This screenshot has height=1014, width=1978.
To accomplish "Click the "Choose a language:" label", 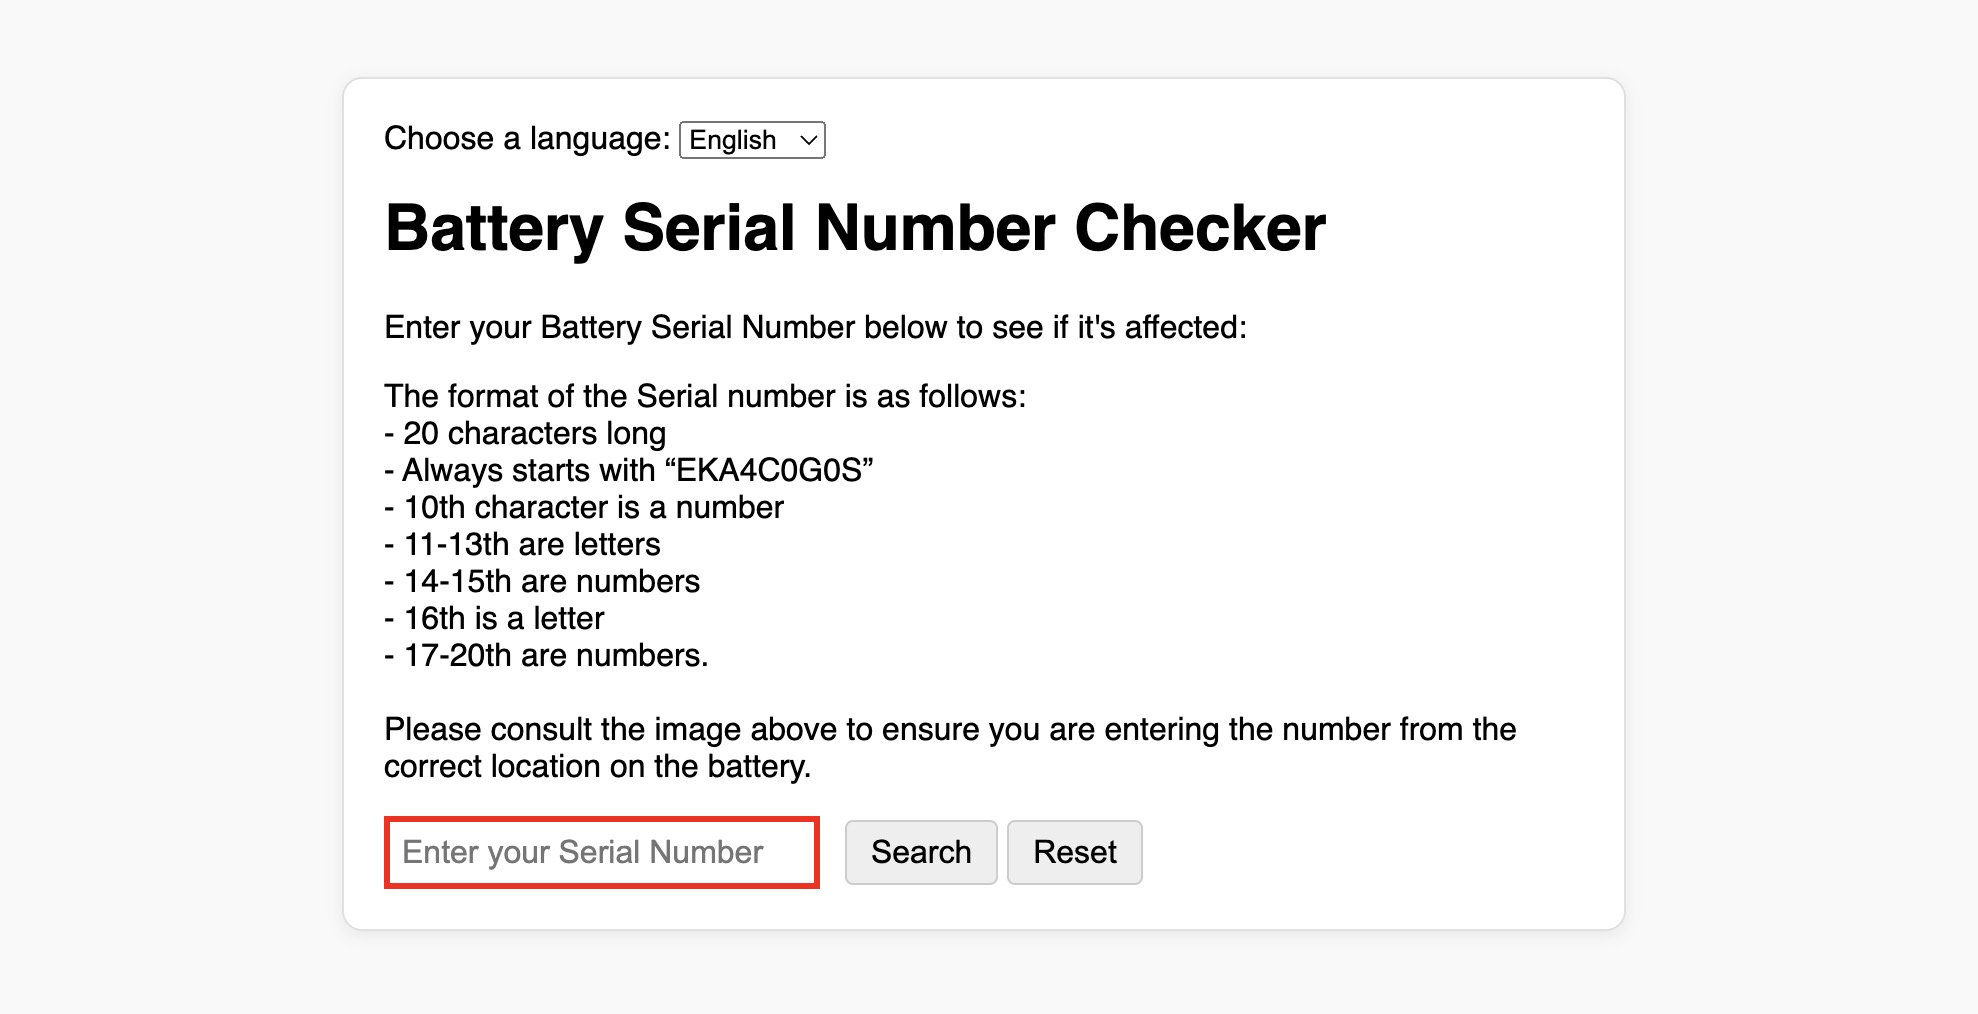I will point(527,138).
